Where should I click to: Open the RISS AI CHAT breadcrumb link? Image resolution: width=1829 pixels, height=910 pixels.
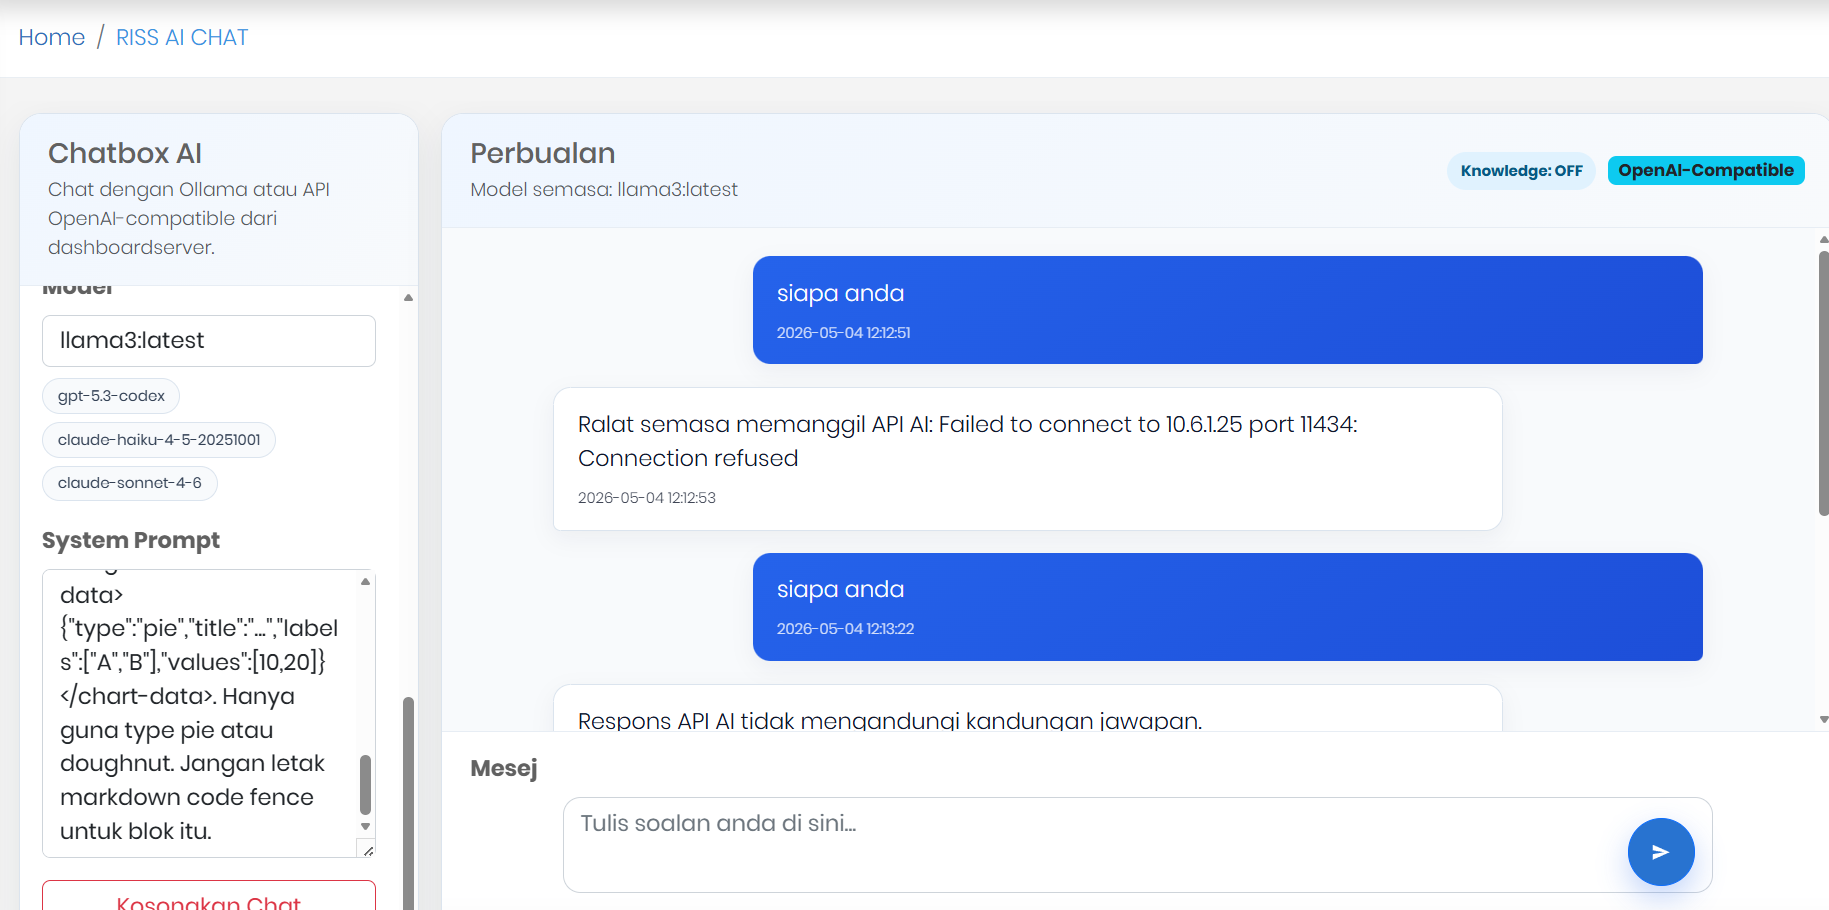[x=182, y=37]
